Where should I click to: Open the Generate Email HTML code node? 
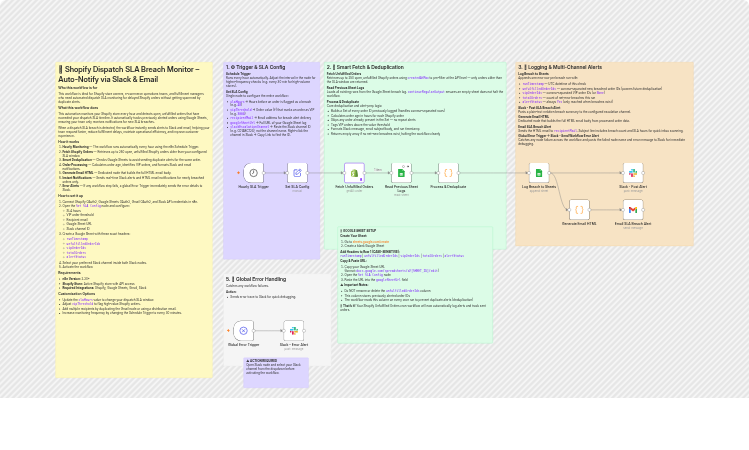[579, 210]
